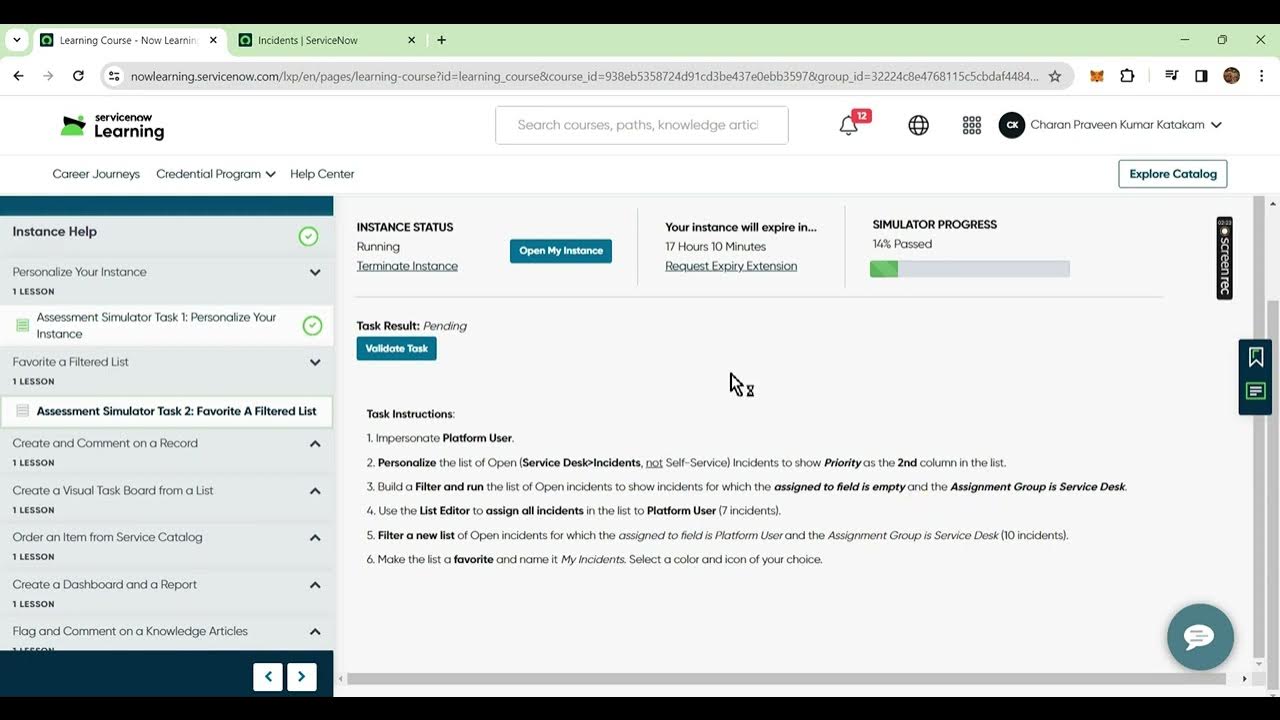Click the ServiceNow Learning logo
The width and height of the screenshot is (1280, 720).
112,126
